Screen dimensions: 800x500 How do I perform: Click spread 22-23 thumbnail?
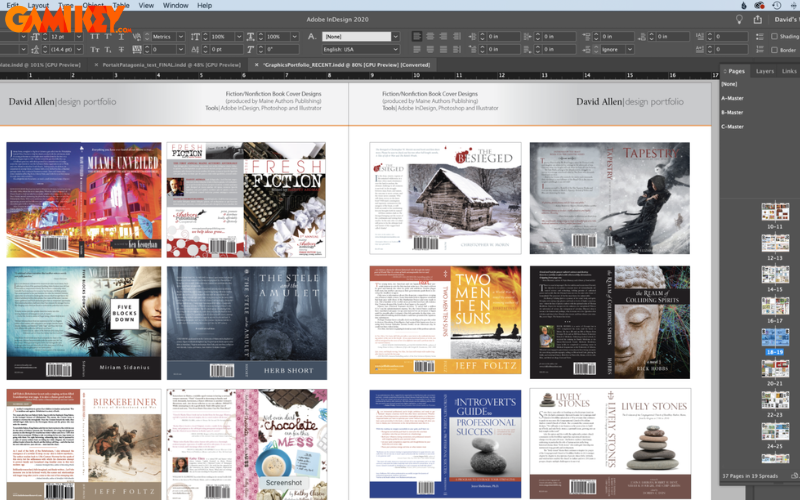775,401
